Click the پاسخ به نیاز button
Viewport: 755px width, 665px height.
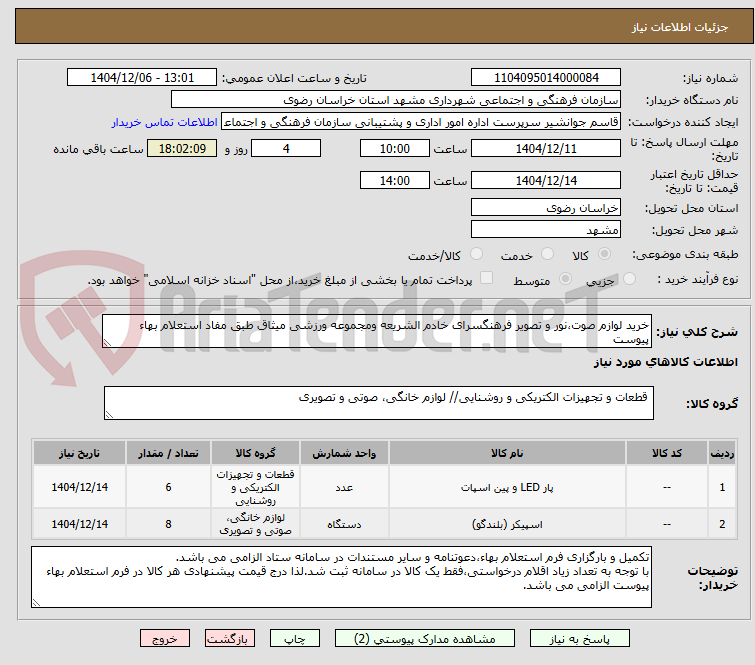pyautogui.click(x=579, y=639)
